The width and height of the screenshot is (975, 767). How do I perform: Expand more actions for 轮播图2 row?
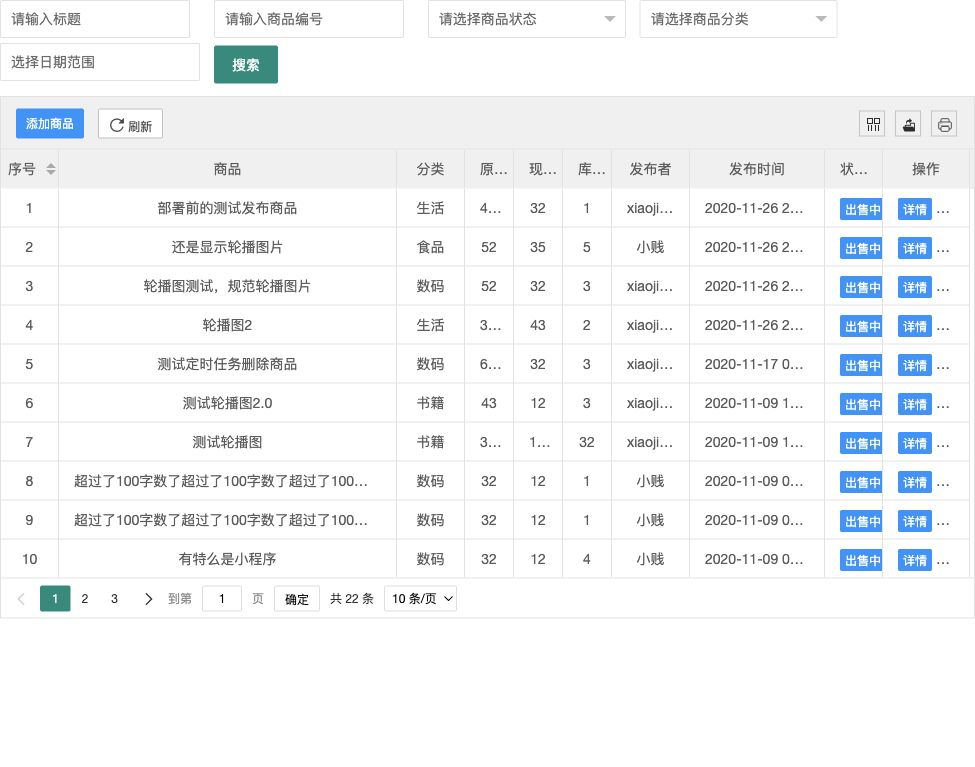click(943, 327)
